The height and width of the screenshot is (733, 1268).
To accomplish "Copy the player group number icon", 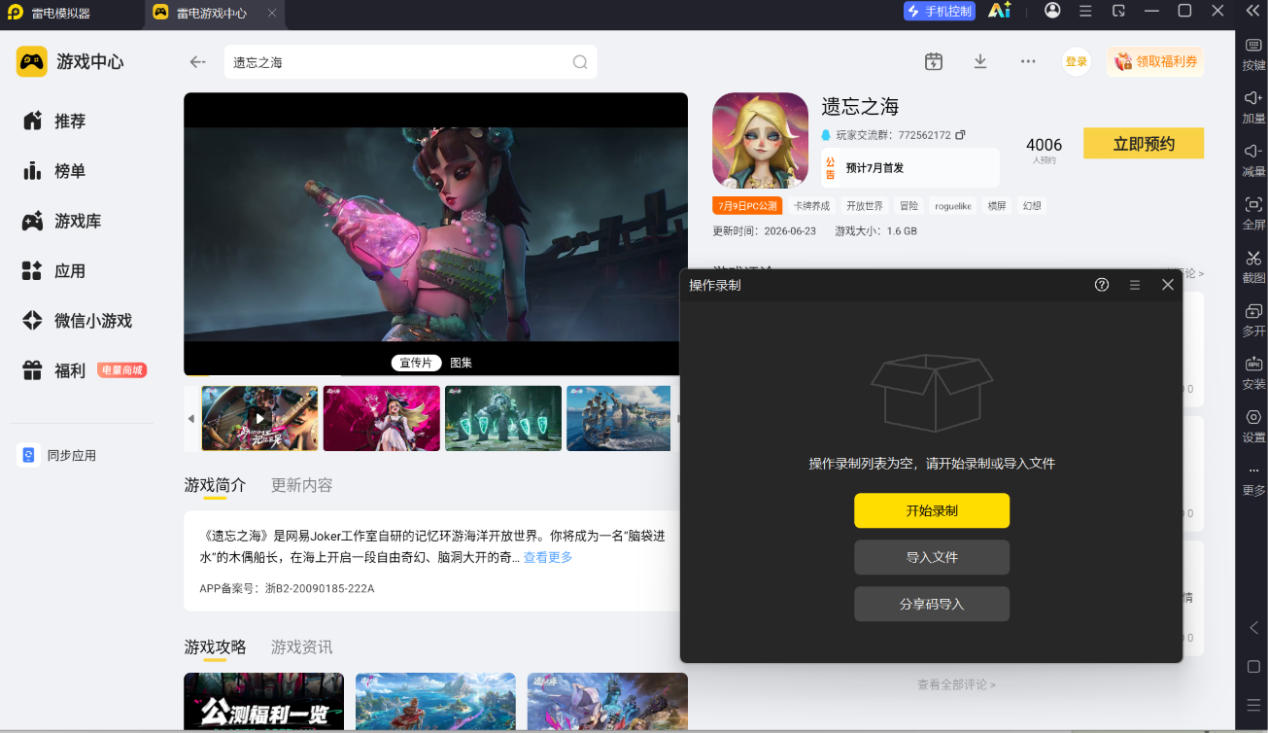I will point(961,135).
